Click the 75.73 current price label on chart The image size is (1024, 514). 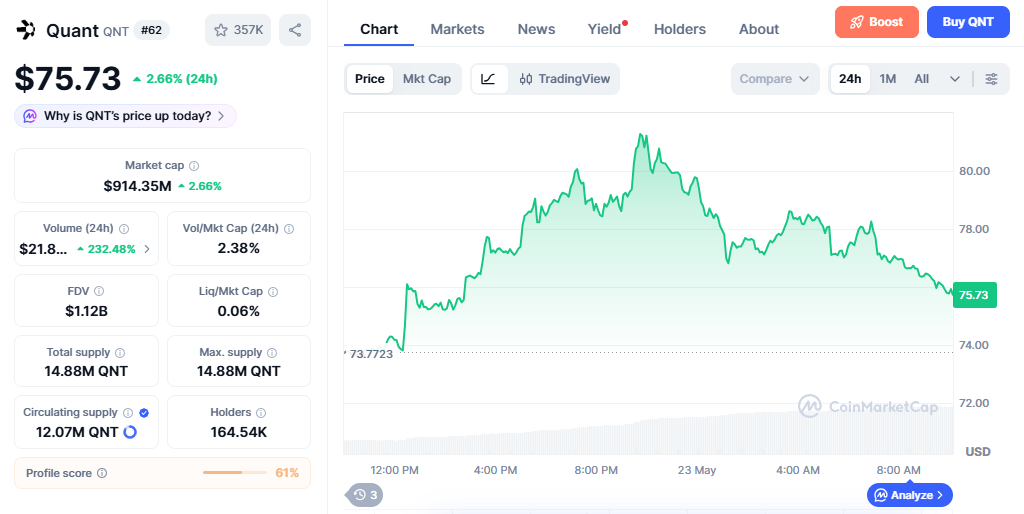pyautogui.click(x=974, y=295)
